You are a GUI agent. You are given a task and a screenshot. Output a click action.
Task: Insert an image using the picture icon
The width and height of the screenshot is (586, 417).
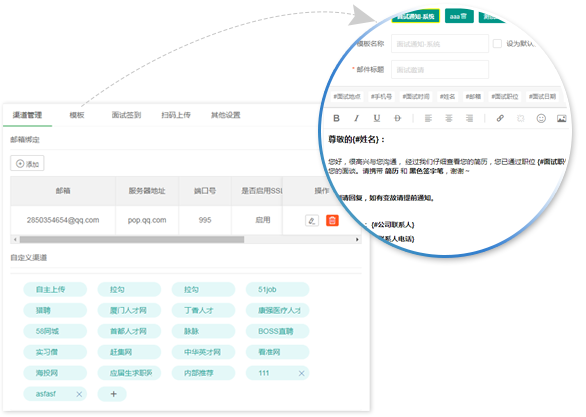(x=561, y=118)
